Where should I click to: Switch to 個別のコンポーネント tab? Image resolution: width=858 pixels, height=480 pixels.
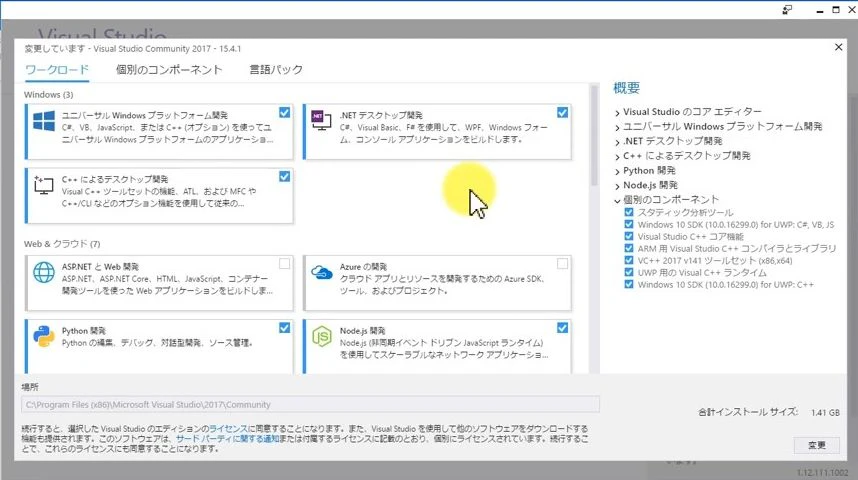coord(169,70)
